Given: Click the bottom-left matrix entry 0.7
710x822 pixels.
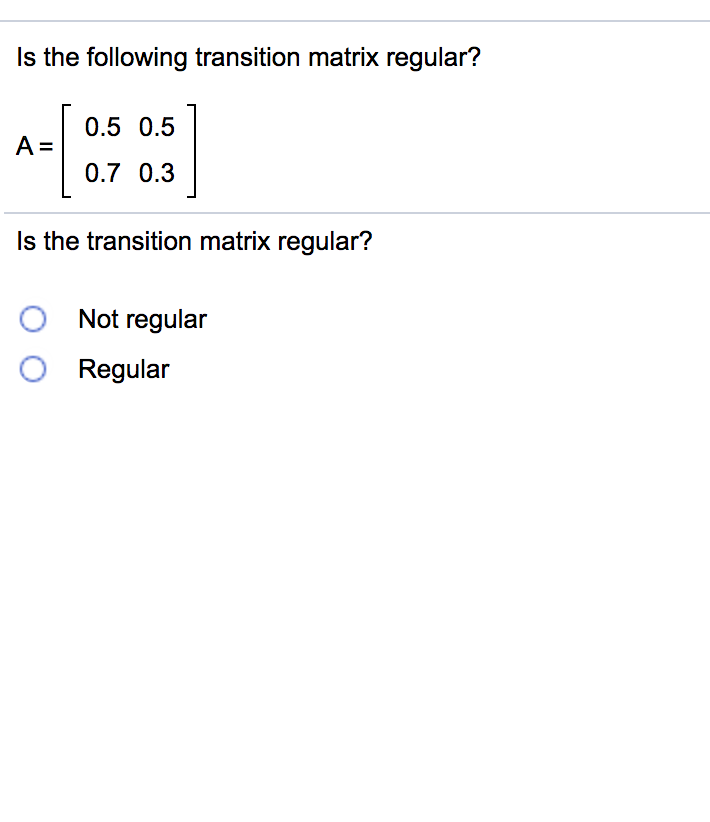Looking at the screenshot, I should (102, 173).
